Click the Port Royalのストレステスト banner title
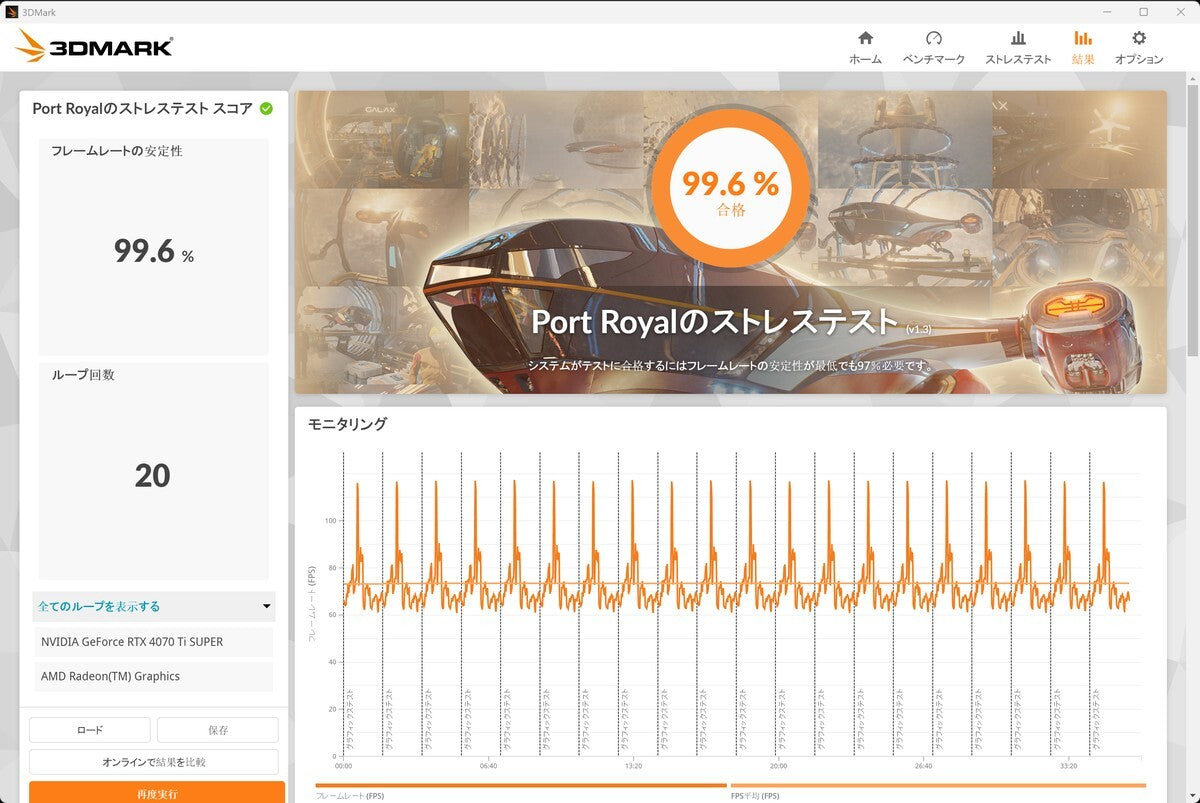This screenshot has height=803, width=1200. click(x=714, y=322)
